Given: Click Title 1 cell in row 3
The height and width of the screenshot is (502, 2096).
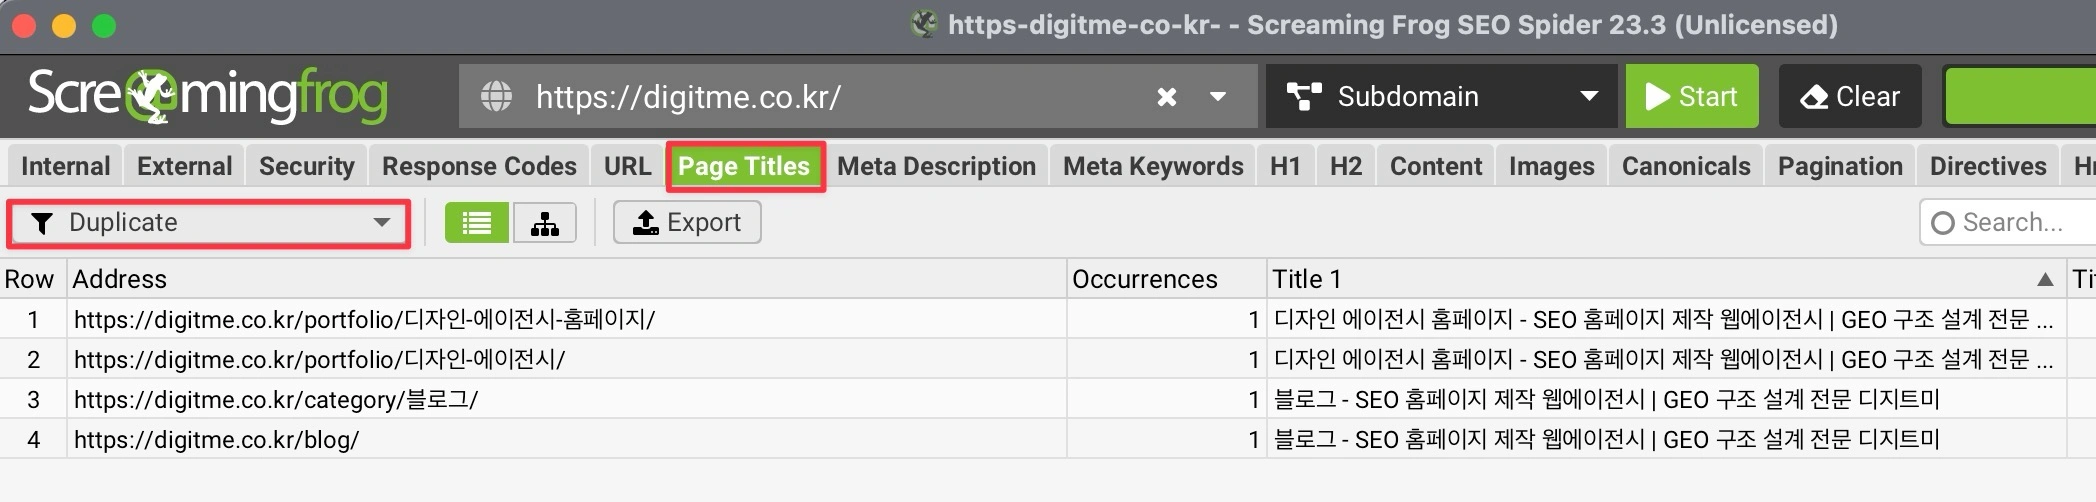Looking at the screenshot, I should point(1666,399).
